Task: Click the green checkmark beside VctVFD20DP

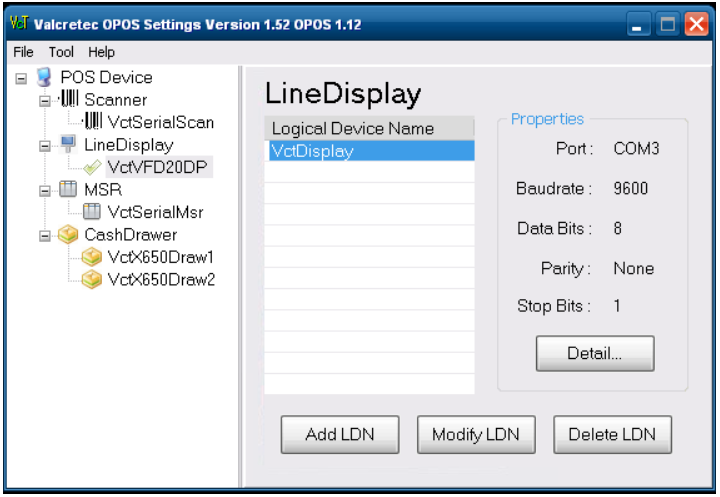Action: click(x=93, y=167)
